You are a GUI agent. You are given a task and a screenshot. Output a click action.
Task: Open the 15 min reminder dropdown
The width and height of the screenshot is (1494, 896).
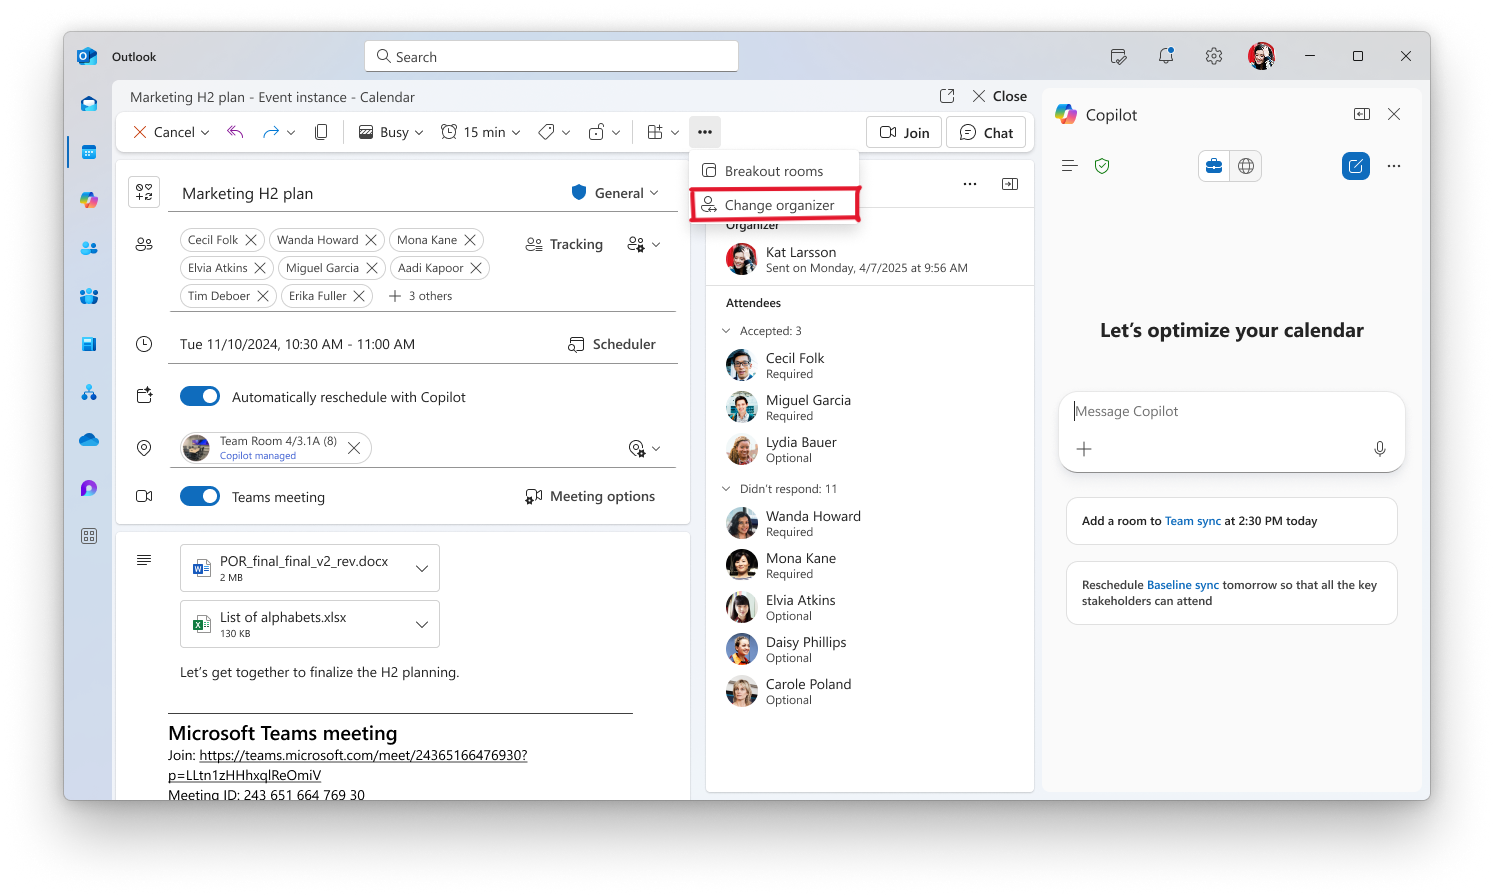point(481,132)
